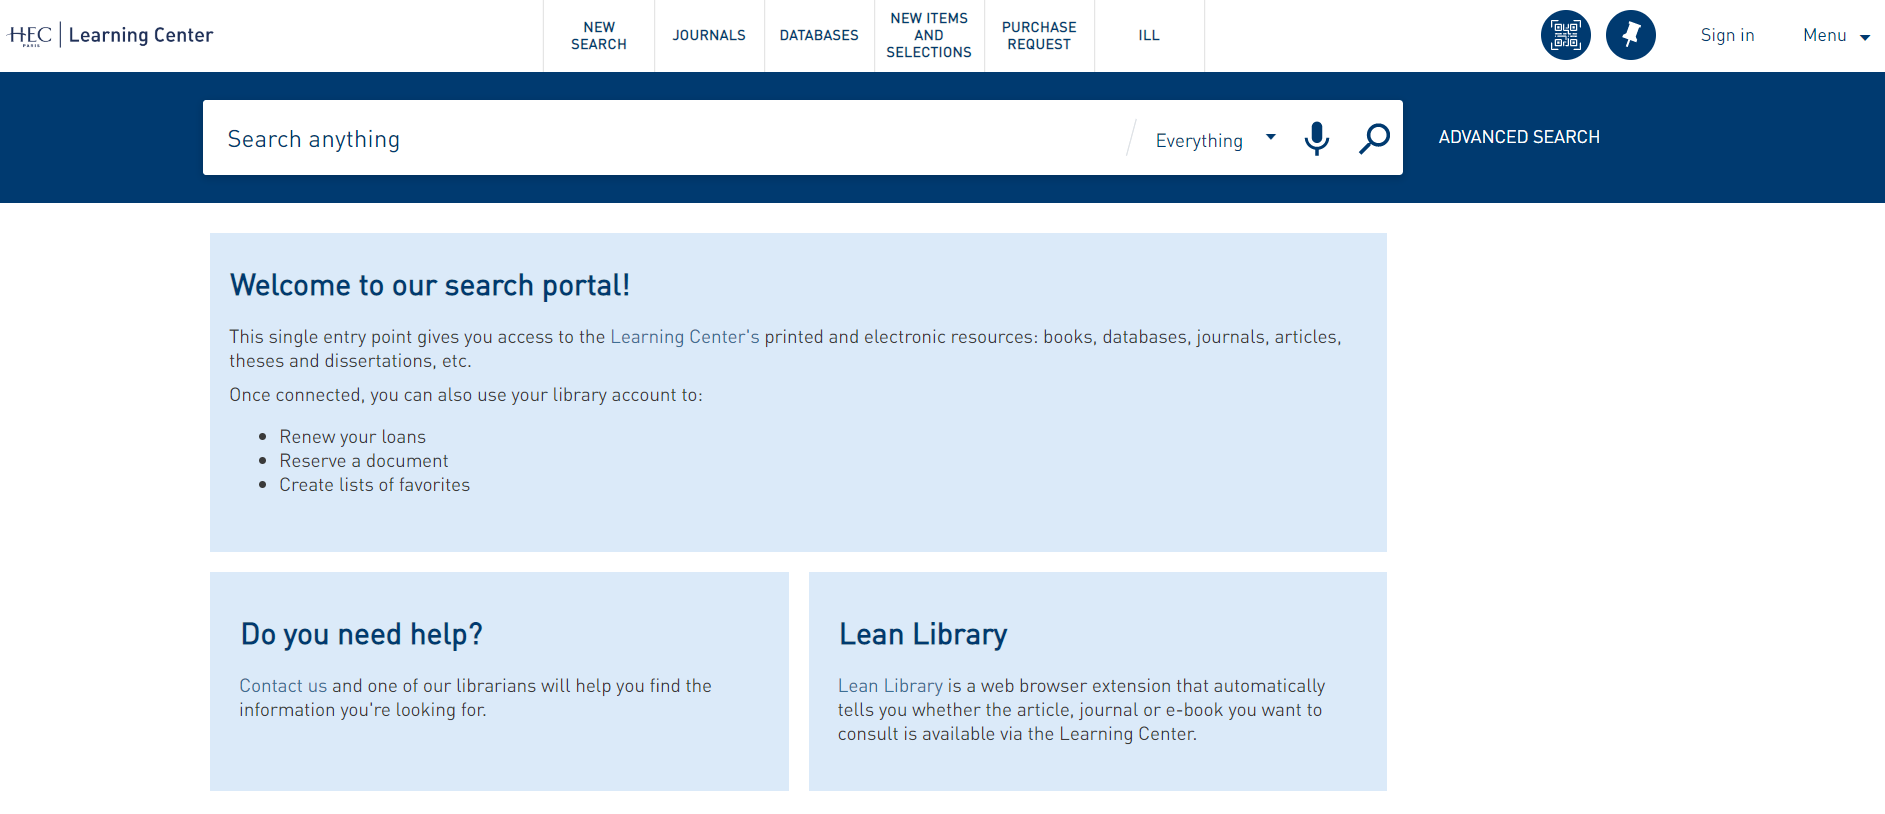Click the magnifying glass search icon

click(1374, 138)
